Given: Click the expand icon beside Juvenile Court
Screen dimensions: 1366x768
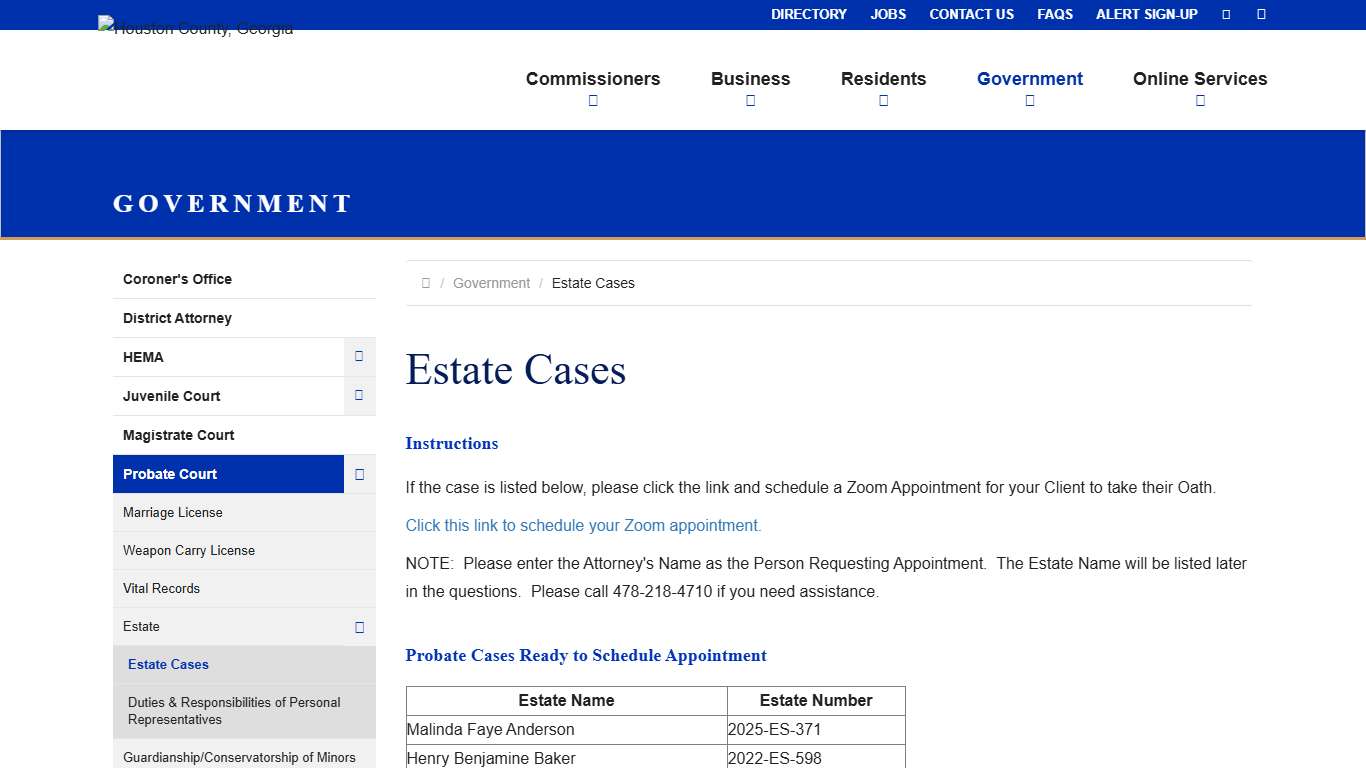Looking at the screenshot, I should 359,395.
